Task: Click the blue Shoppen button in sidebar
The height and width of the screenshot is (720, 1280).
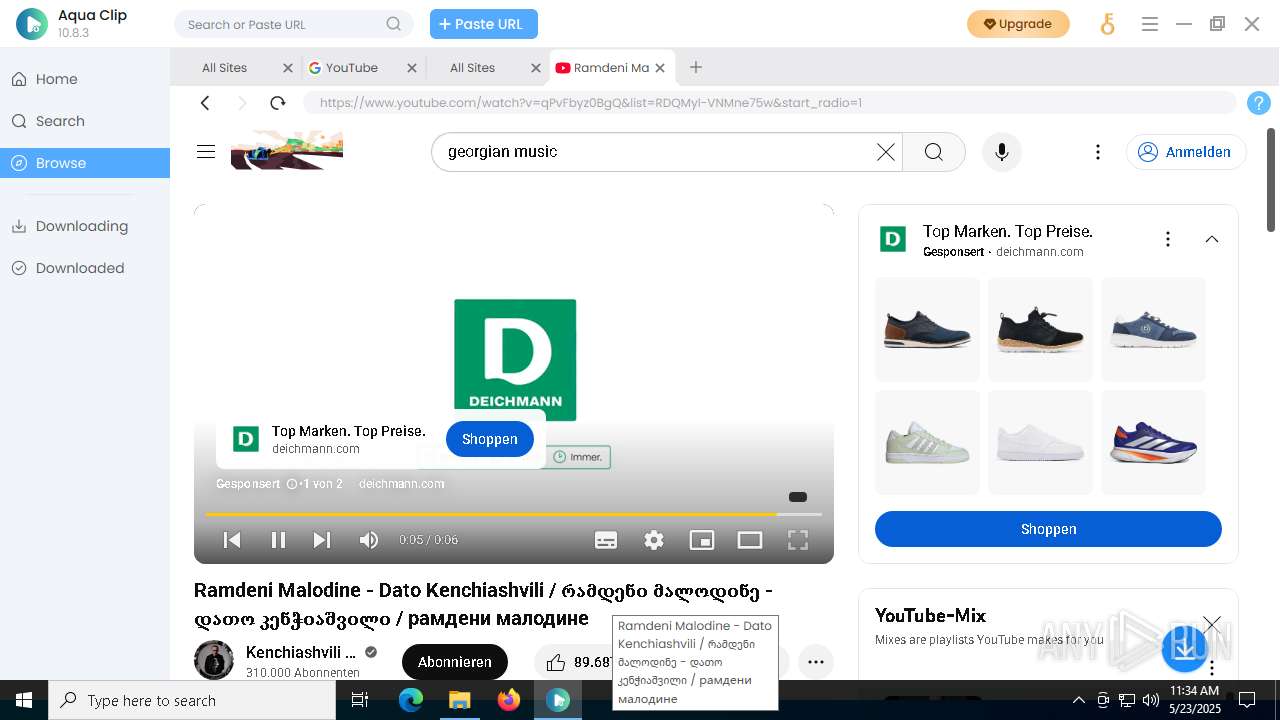Action: point(1048,529)
